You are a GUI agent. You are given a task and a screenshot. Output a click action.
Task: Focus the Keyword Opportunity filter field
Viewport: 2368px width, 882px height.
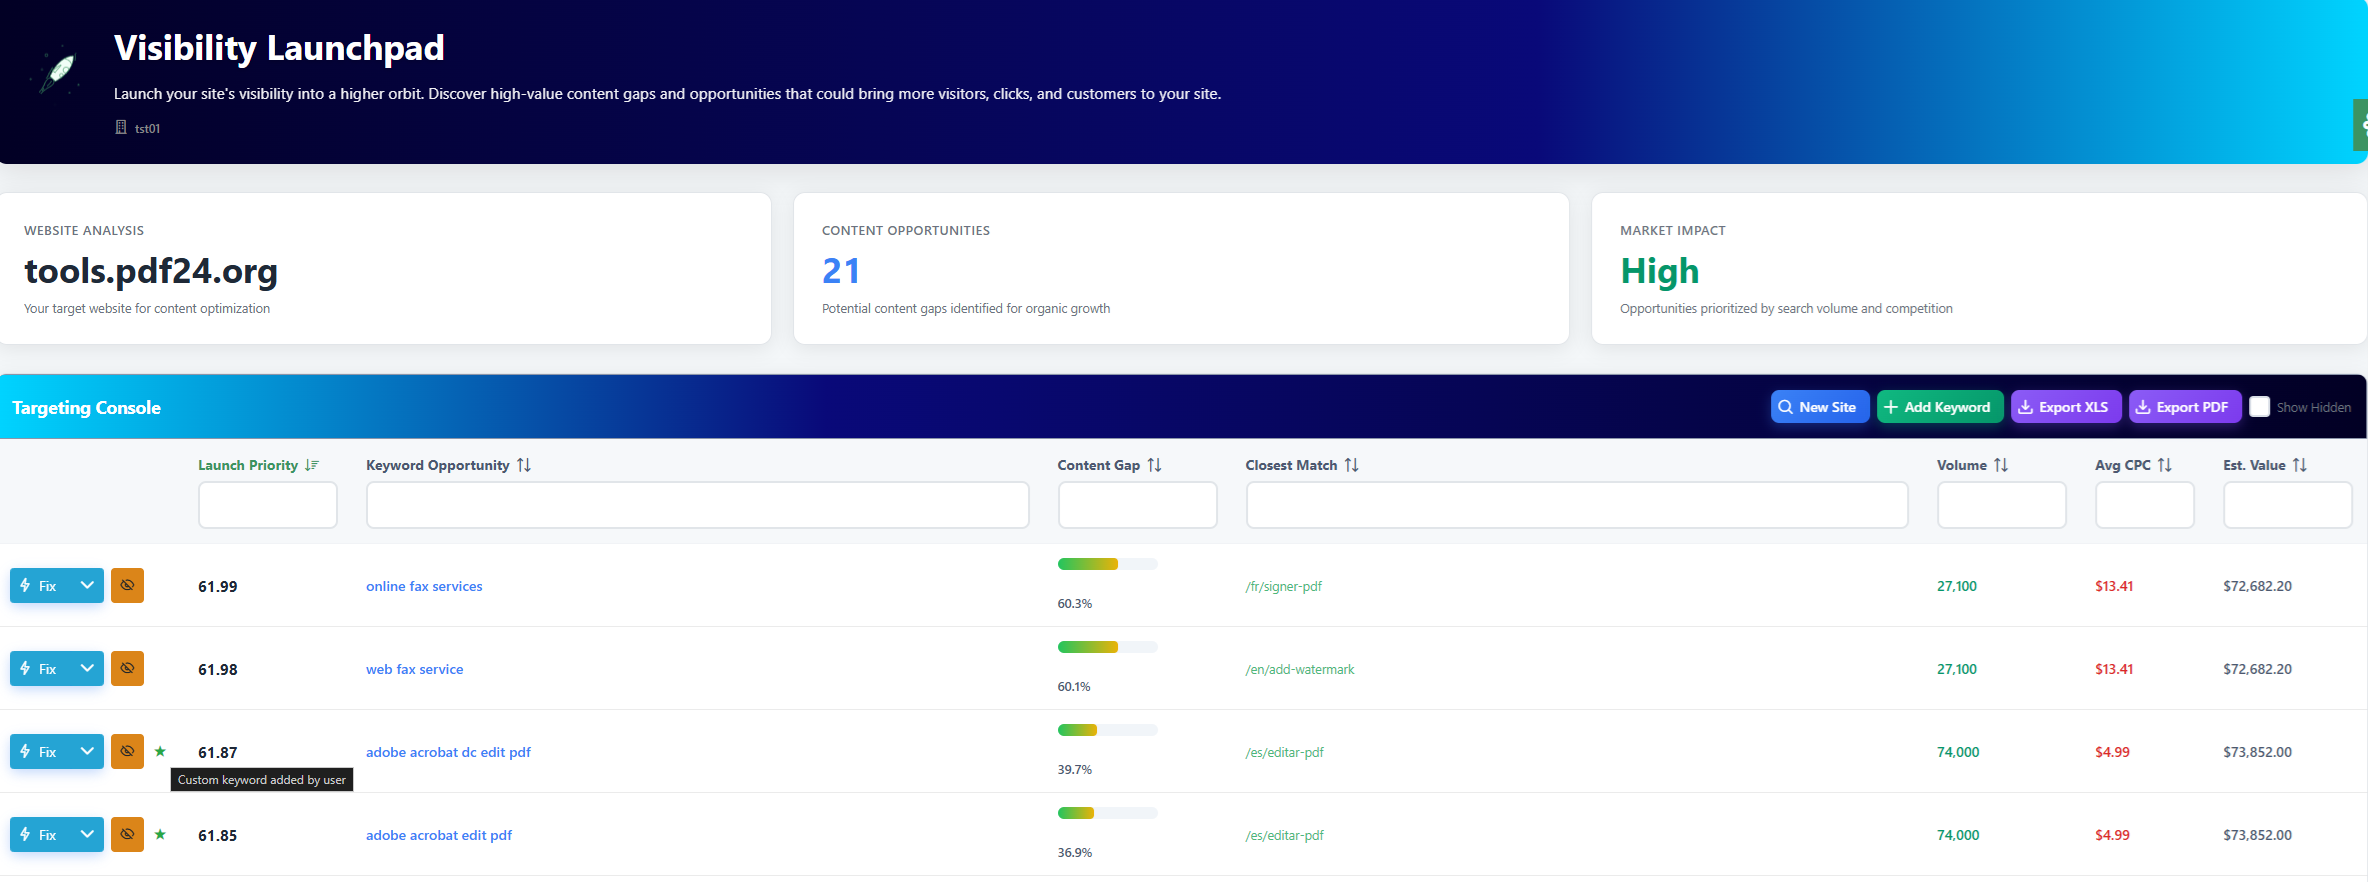click(698, 505)
